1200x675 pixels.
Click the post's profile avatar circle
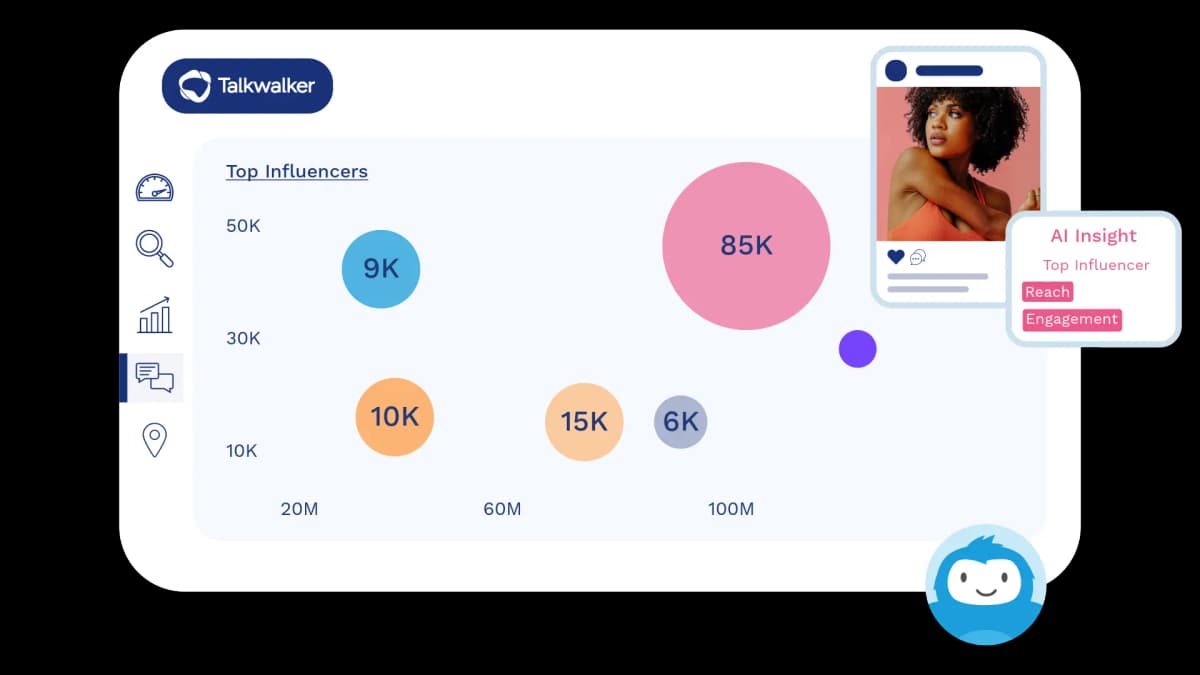[896, 70]
